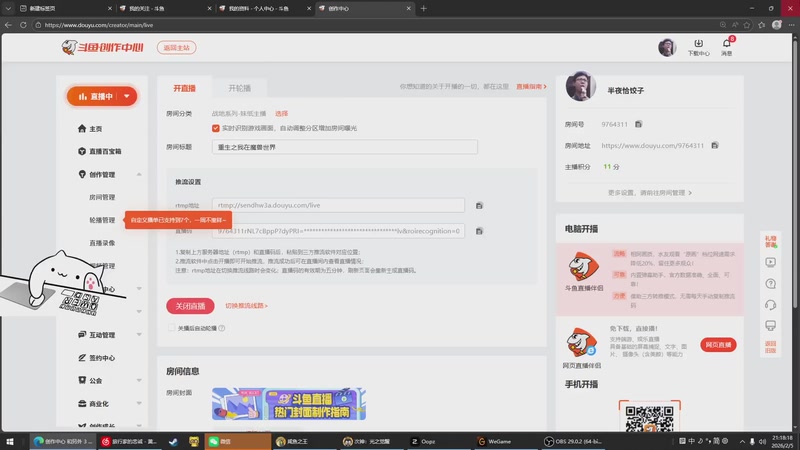The height and width of the screenshot is (450, 800).
Task: Open 下载中心 download center
Action: pos(698,47)
